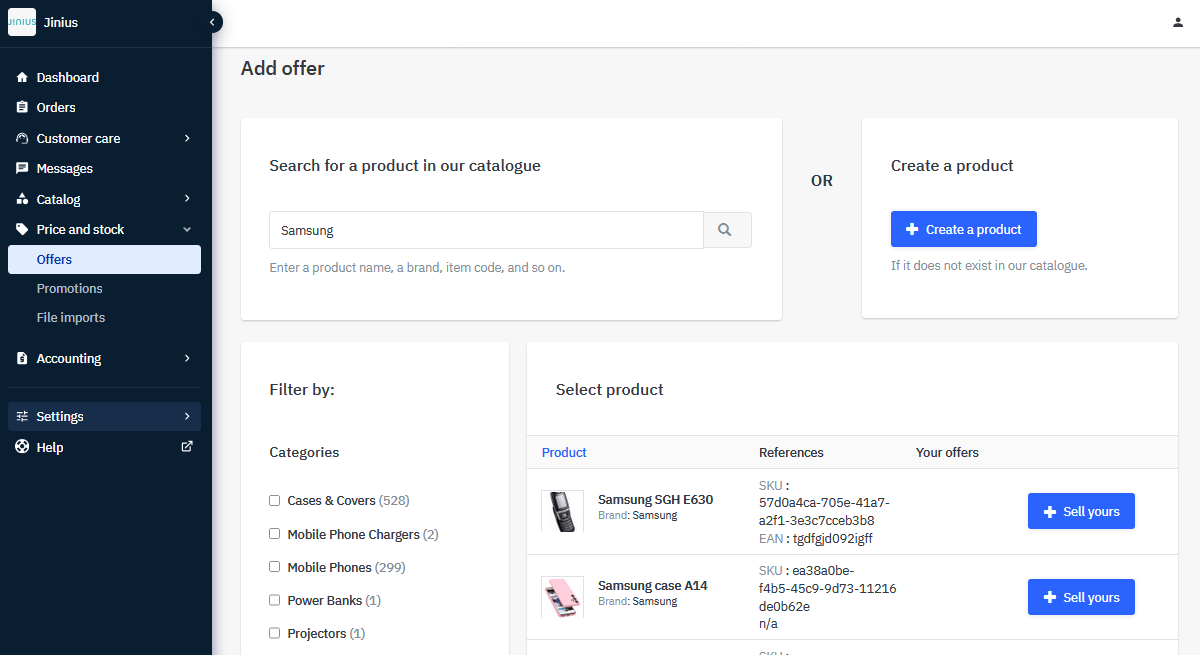Expand the Settings submenu chevron

pyautogui.click(x=187, y=416)
